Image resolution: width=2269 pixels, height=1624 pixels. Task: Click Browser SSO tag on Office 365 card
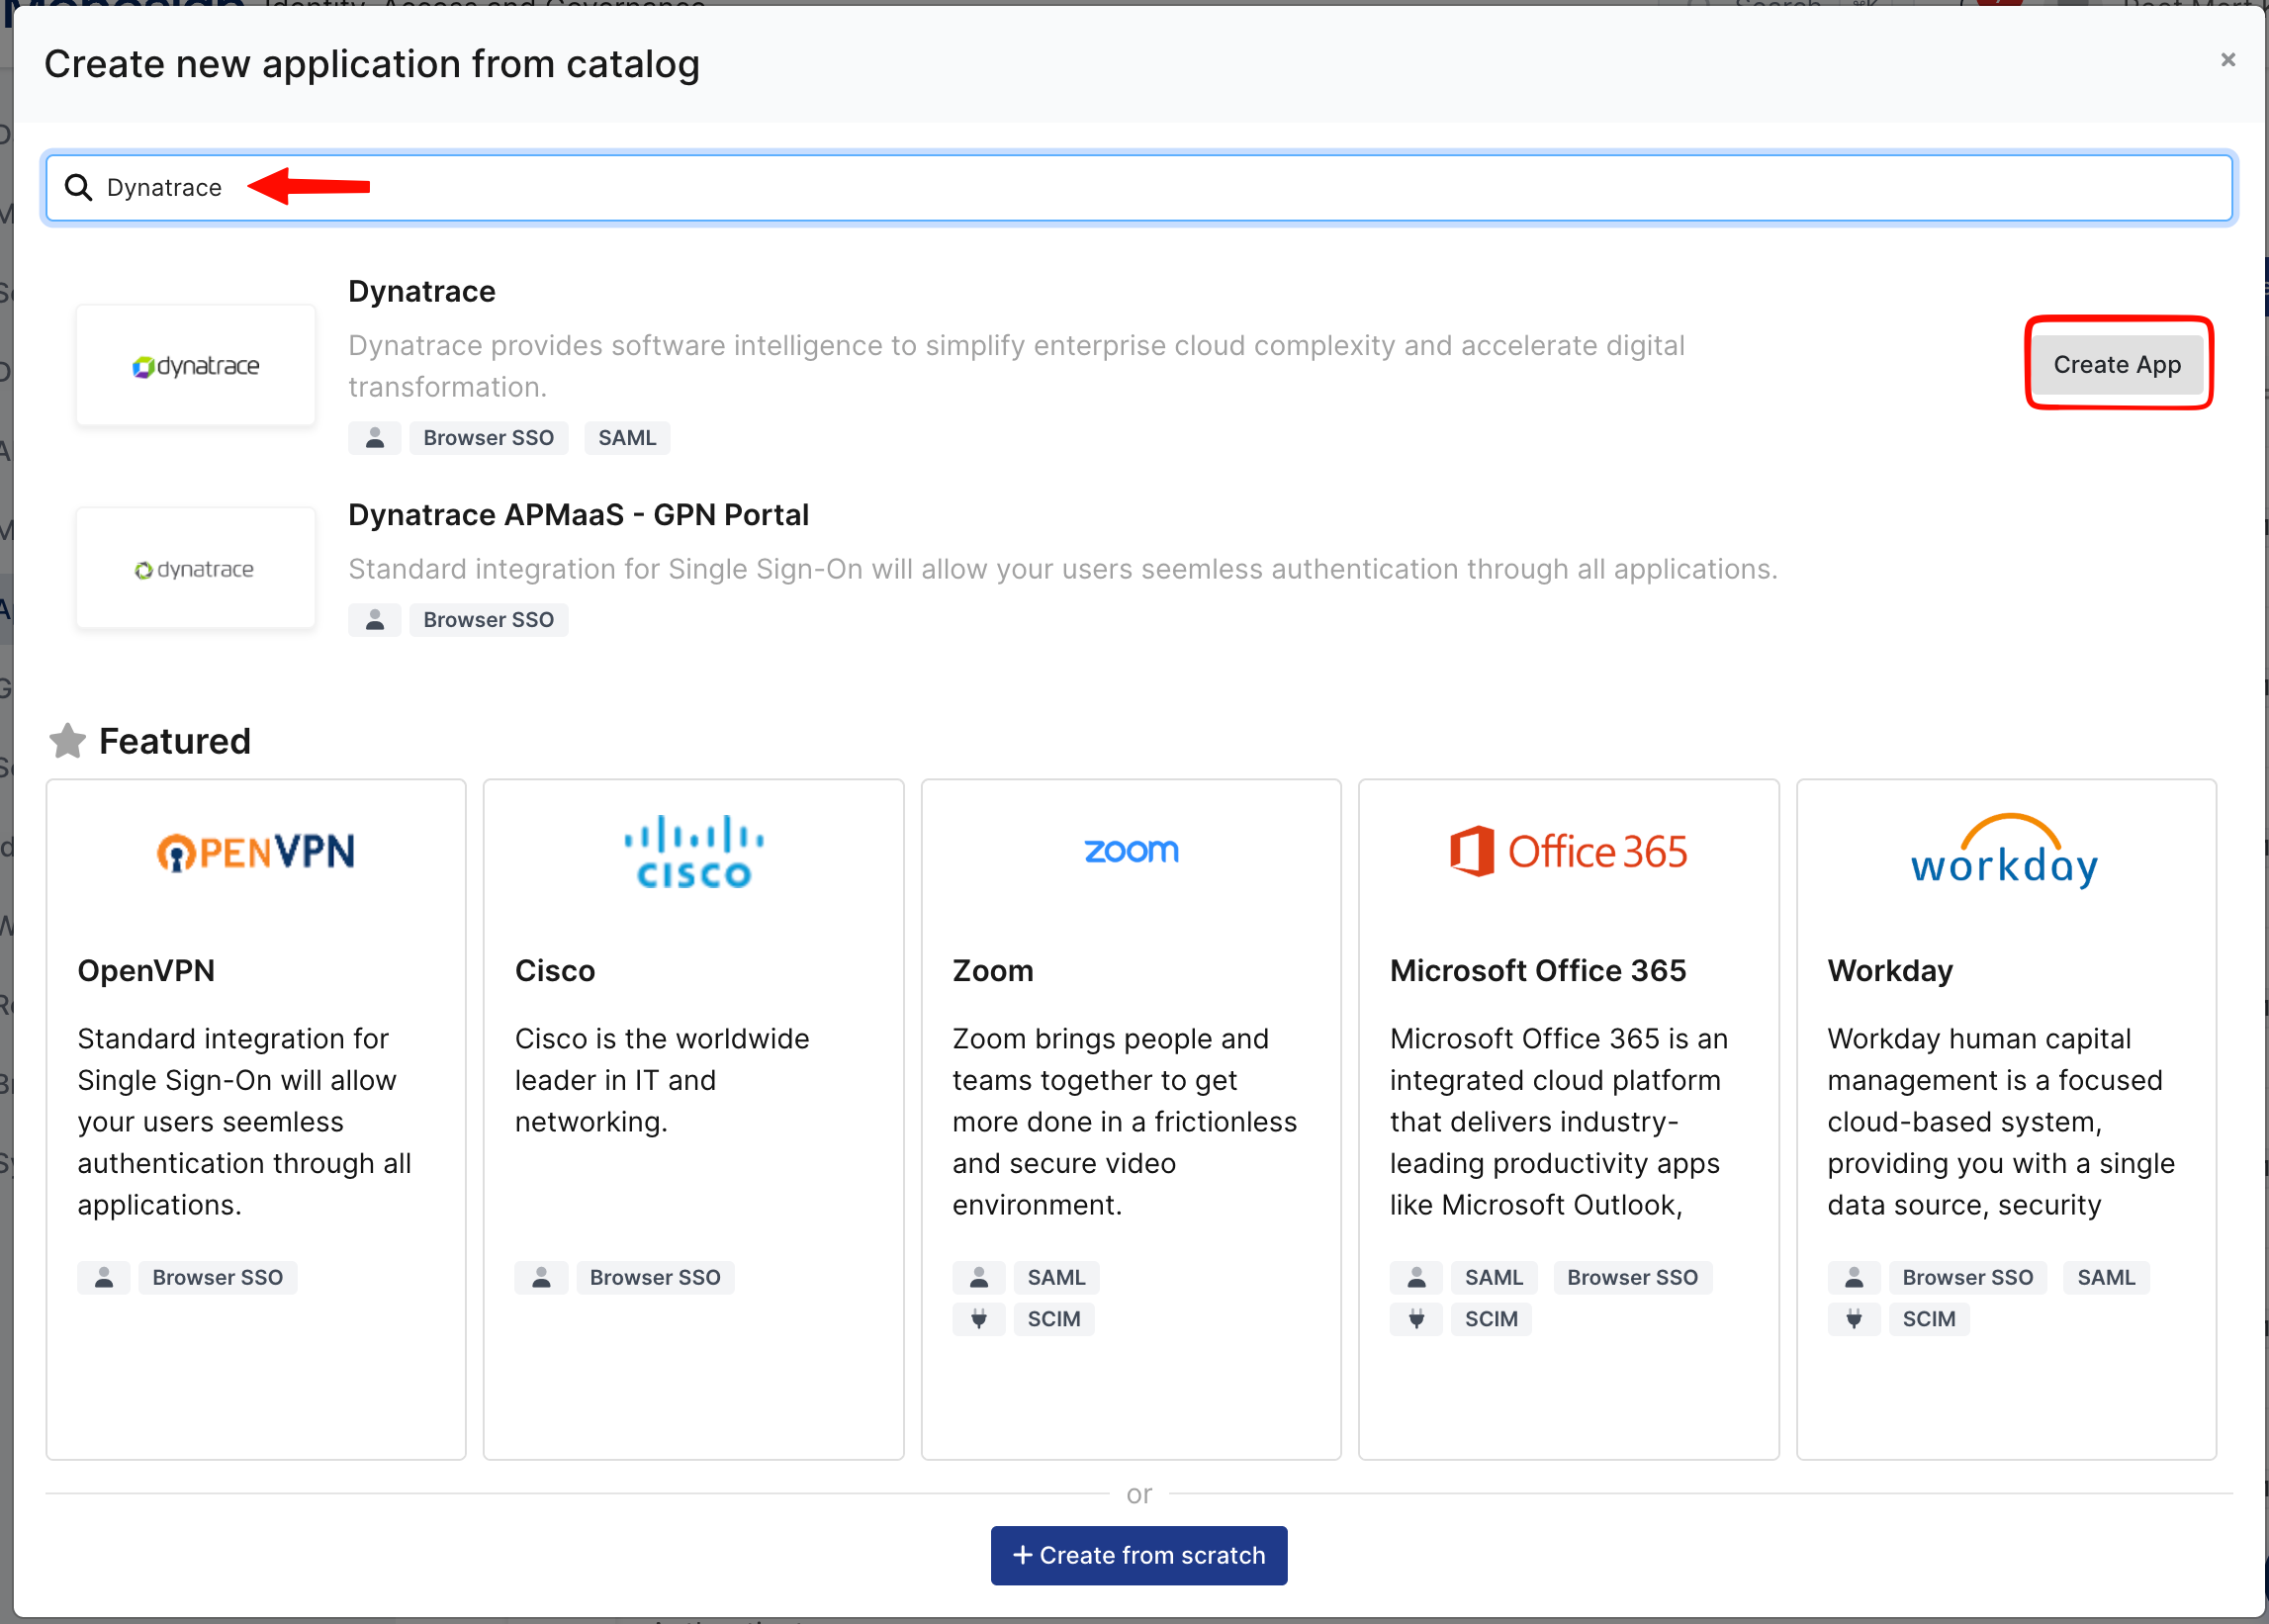[x=1632, y=1277]
